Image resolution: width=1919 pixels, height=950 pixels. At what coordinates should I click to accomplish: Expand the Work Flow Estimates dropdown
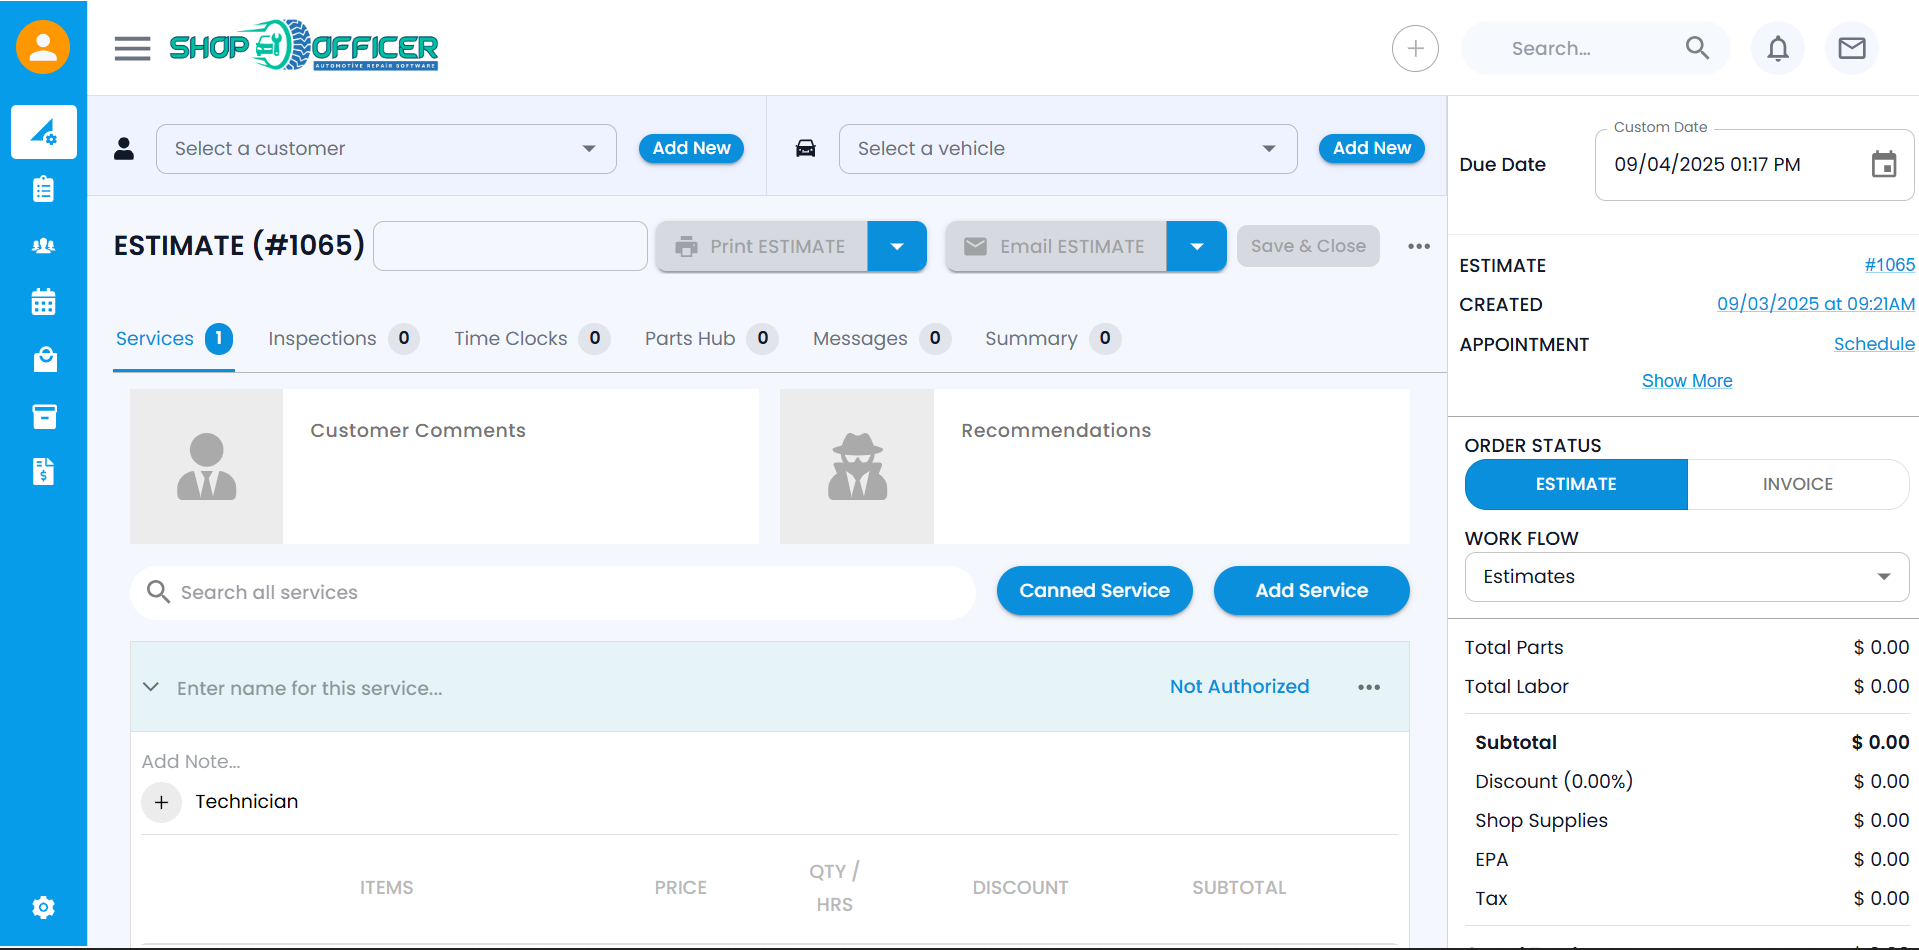tap(1686, 577)
